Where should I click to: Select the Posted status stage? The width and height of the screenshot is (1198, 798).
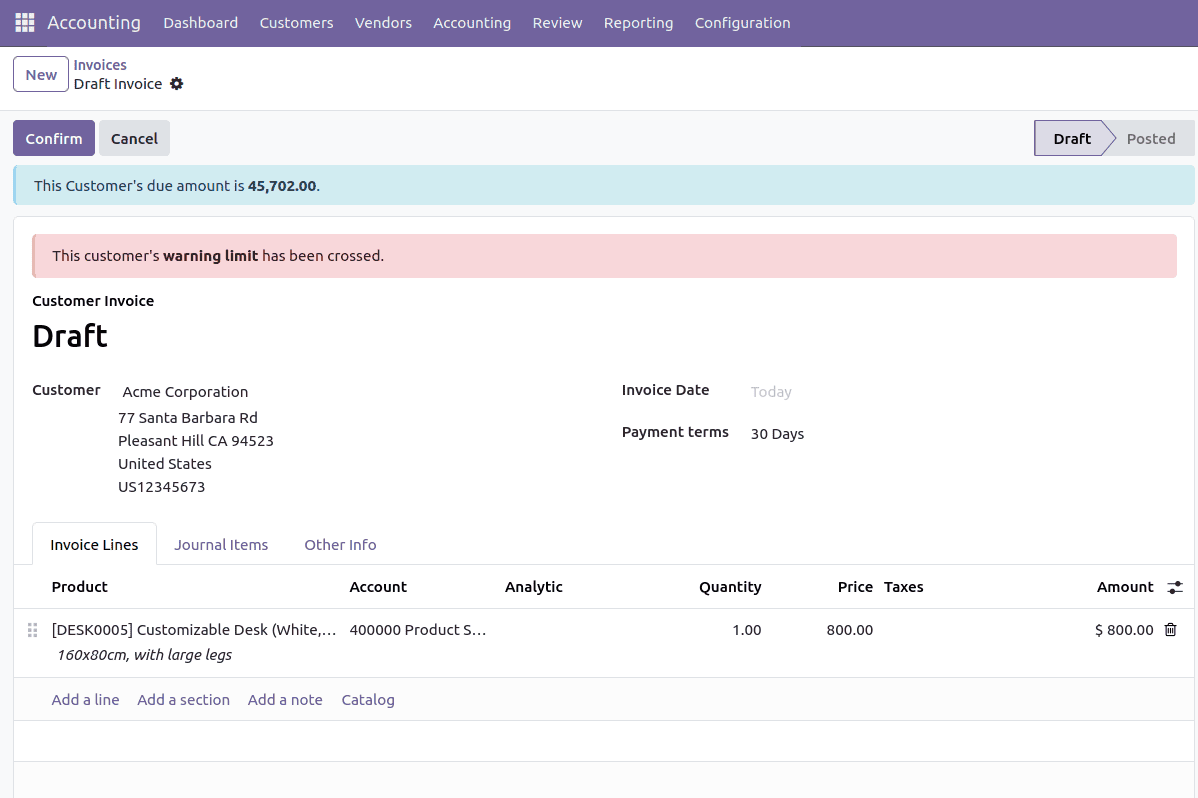(x=1151, y=138)
